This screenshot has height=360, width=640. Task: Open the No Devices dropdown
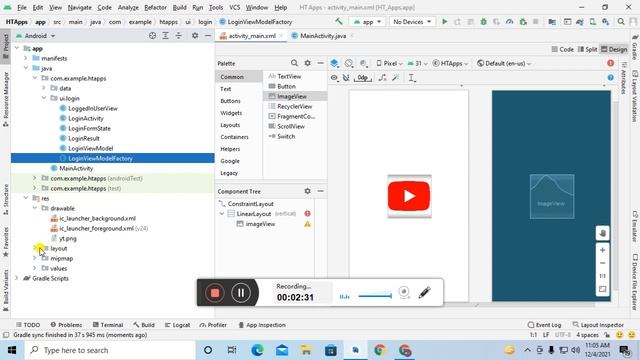coord(411,22)
